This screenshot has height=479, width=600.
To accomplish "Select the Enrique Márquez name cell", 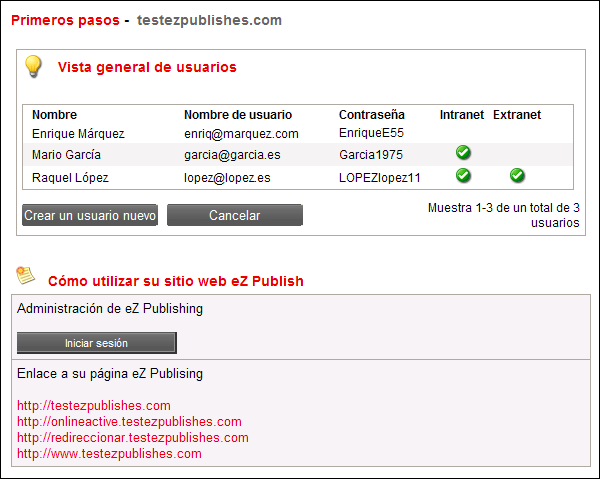I will coord(78,134).
